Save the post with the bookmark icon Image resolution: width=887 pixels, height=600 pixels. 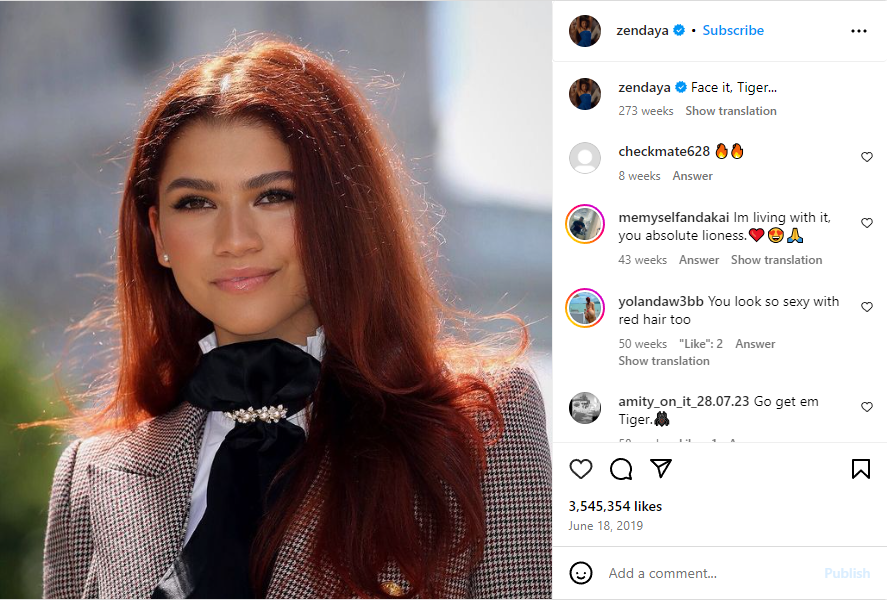coord(860,469)
